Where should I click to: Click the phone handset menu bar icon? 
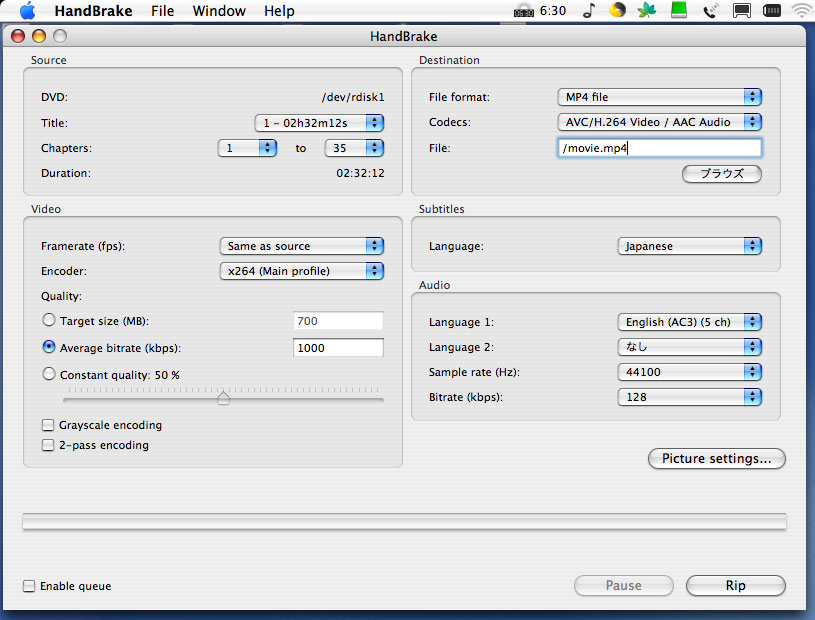point(710,11)
